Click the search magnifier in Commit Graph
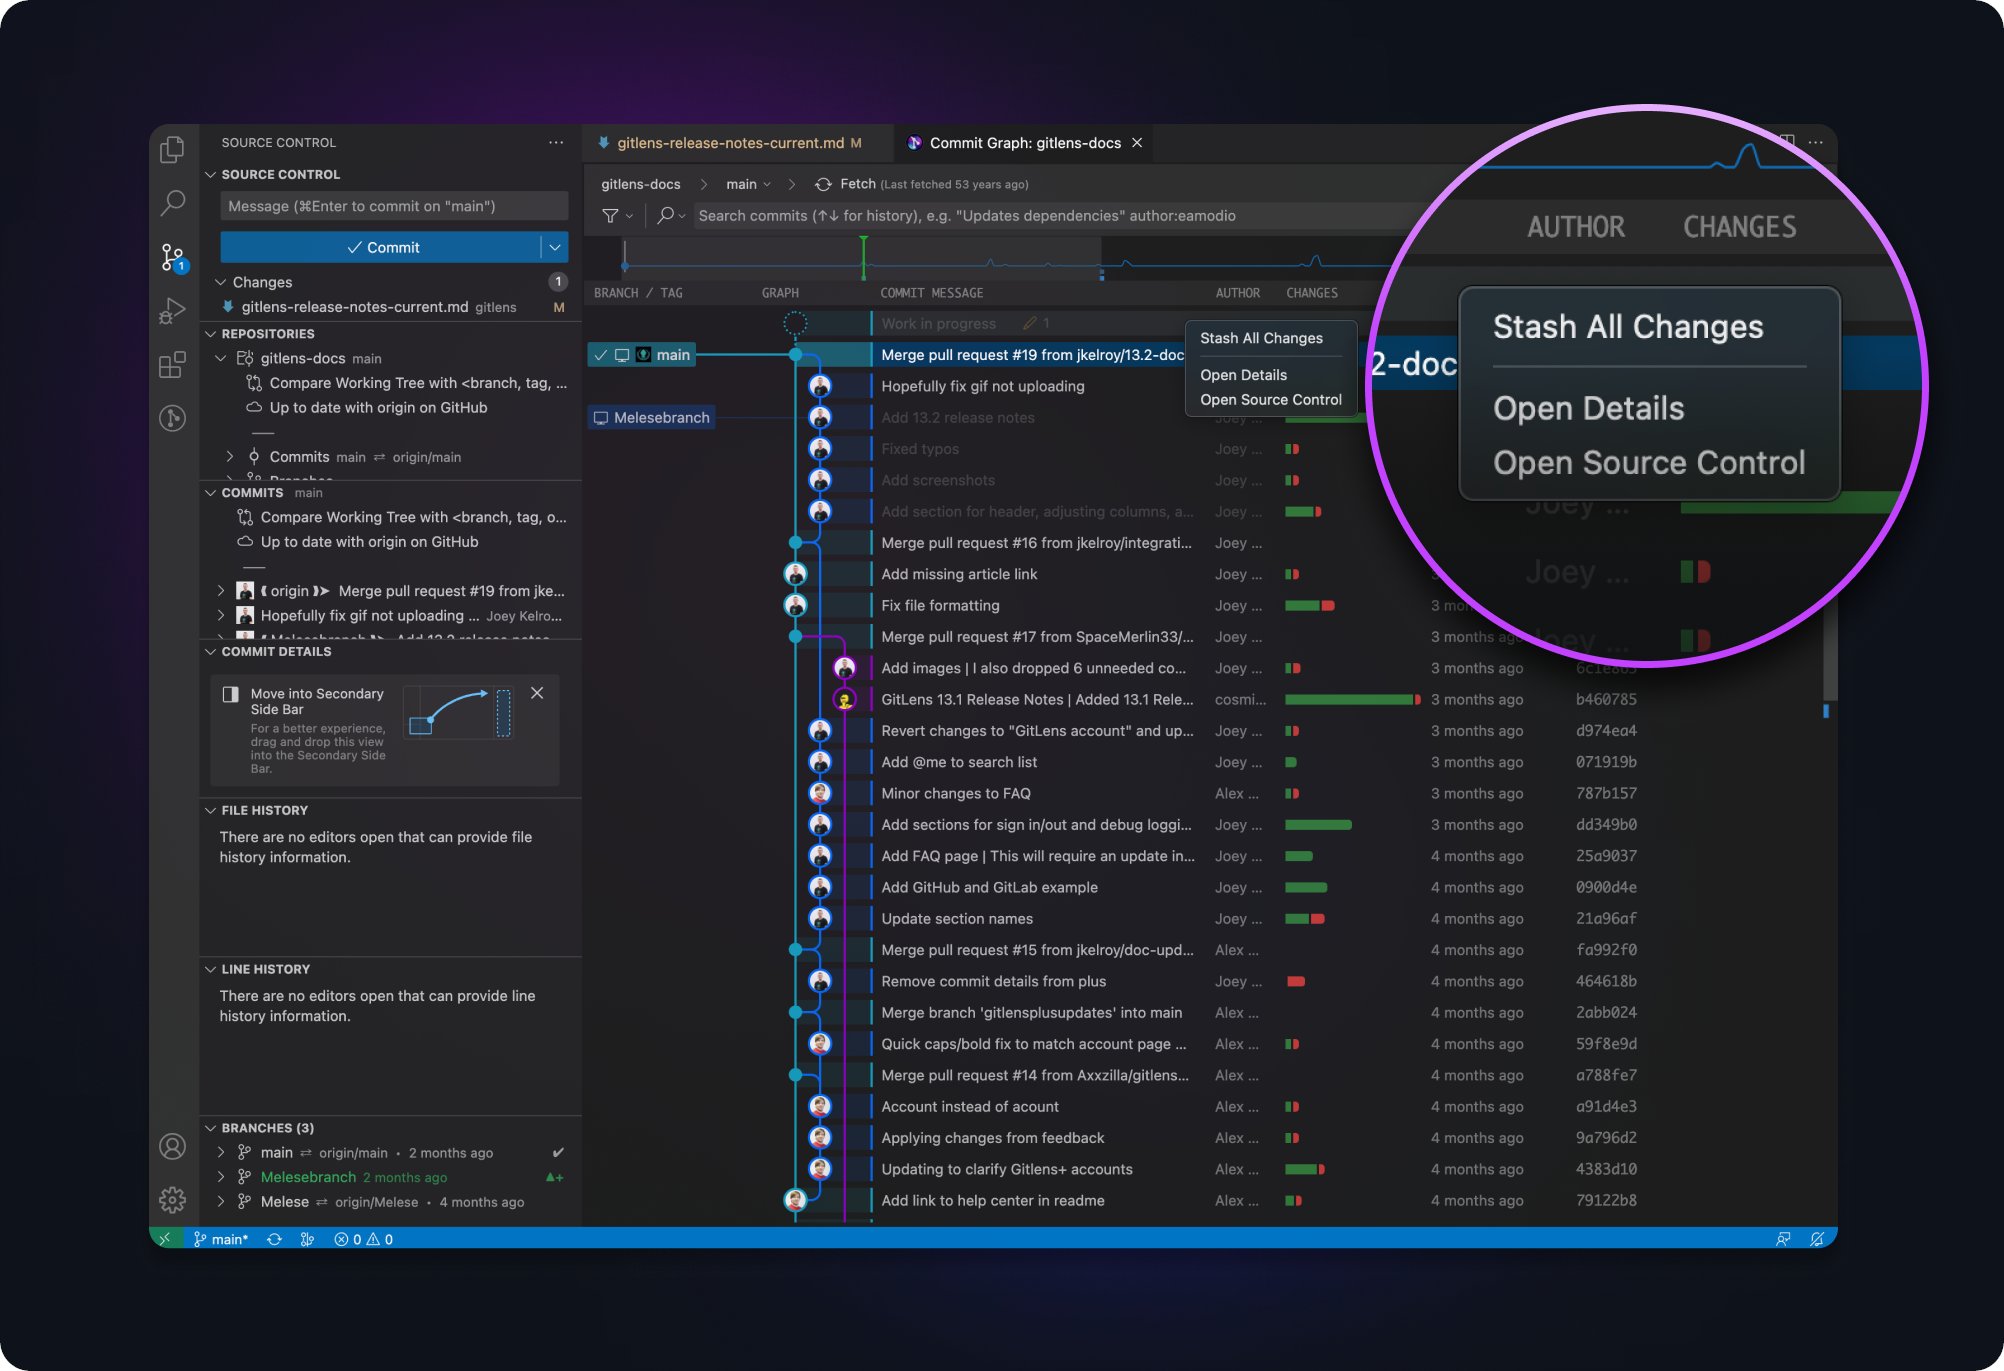This screenshot has height=1371, width=2004. (665, 216)
